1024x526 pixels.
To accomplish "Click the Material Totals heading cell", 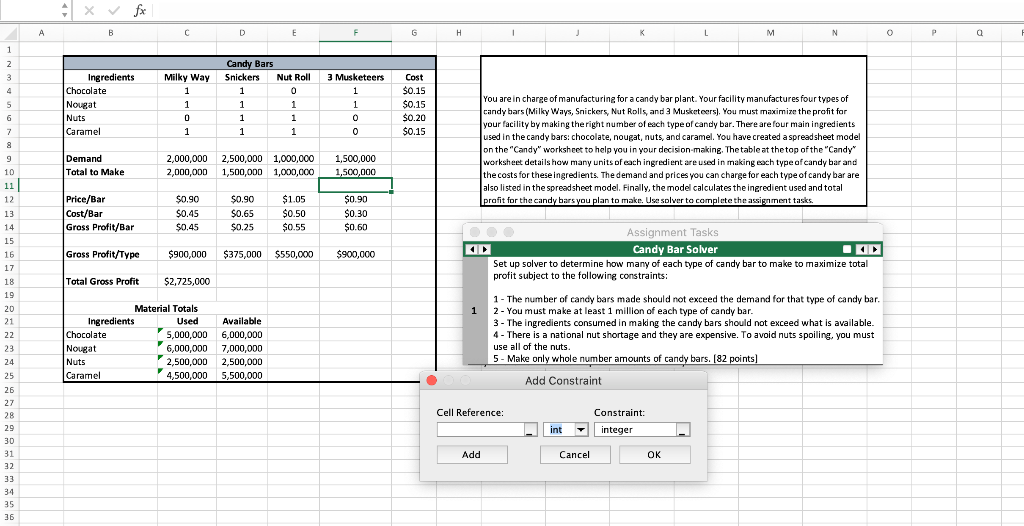I will click(166, 308).
